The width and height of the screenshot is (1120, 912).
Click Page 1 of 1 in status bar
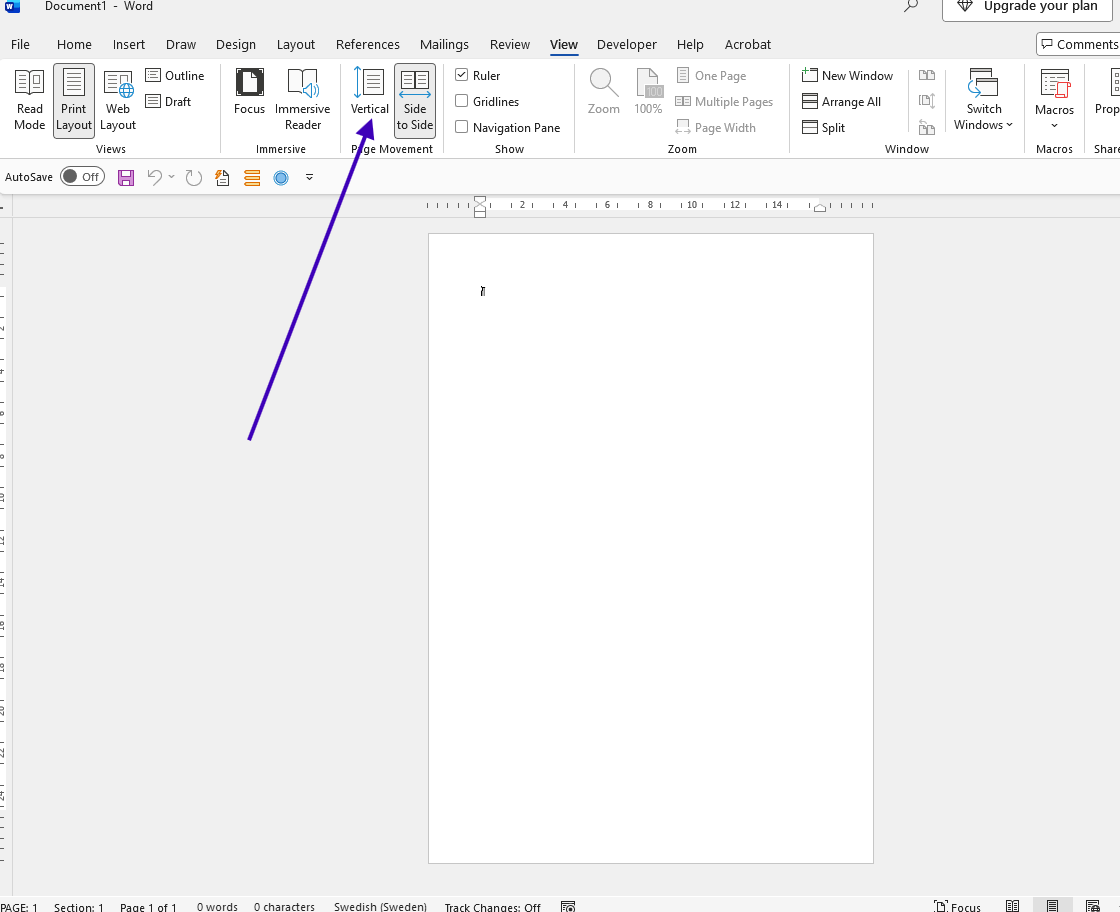148,906
